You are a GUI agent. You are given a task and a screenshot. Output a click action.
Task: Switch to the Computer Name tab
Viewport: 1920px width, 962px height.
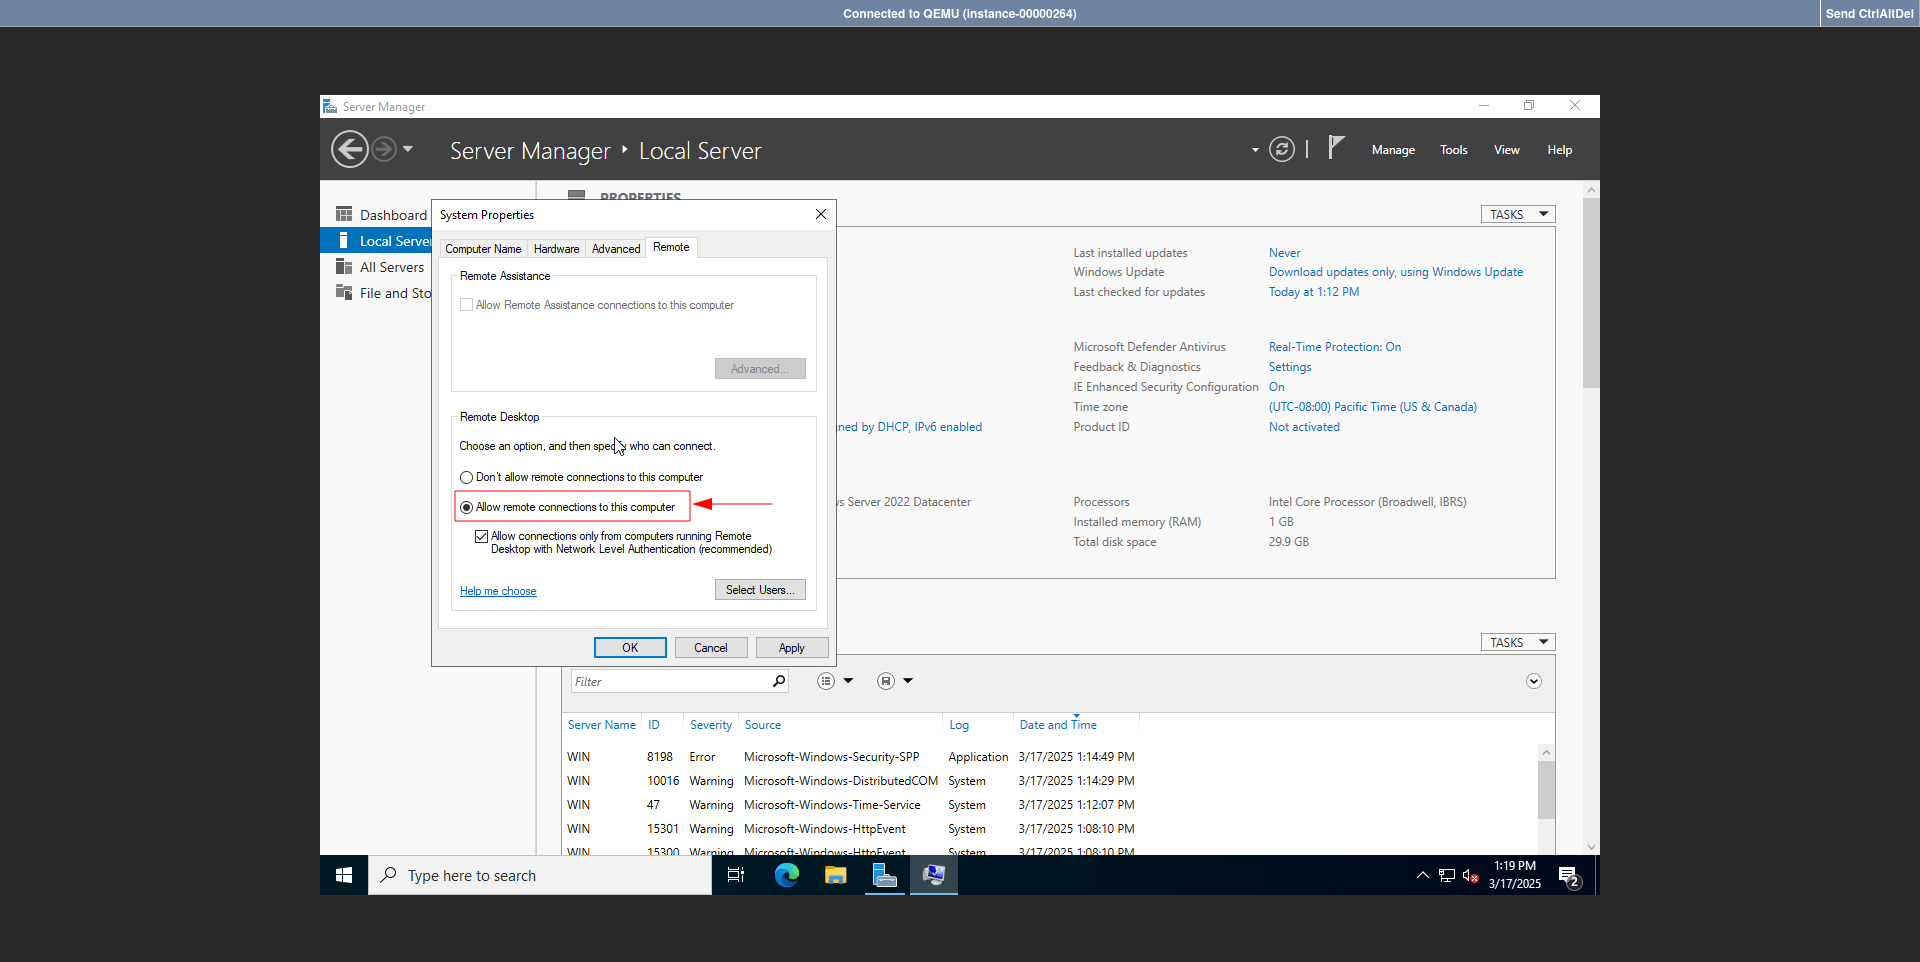tap(483, 249)
